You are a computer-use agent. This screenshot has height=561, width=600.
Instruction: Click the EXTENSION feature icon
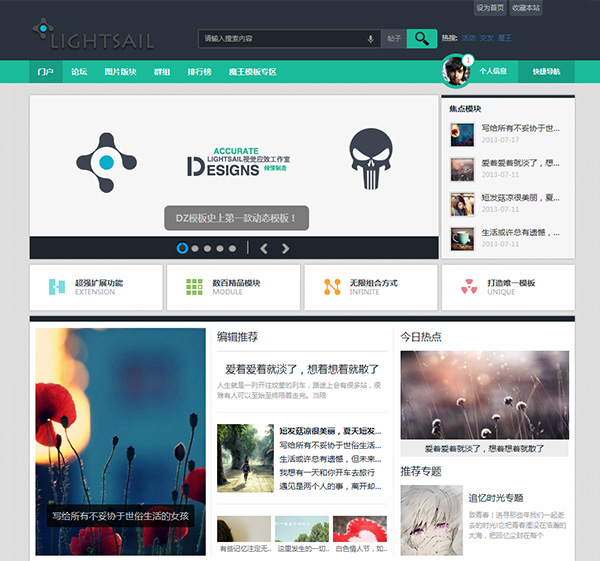(x=57, y=287)
